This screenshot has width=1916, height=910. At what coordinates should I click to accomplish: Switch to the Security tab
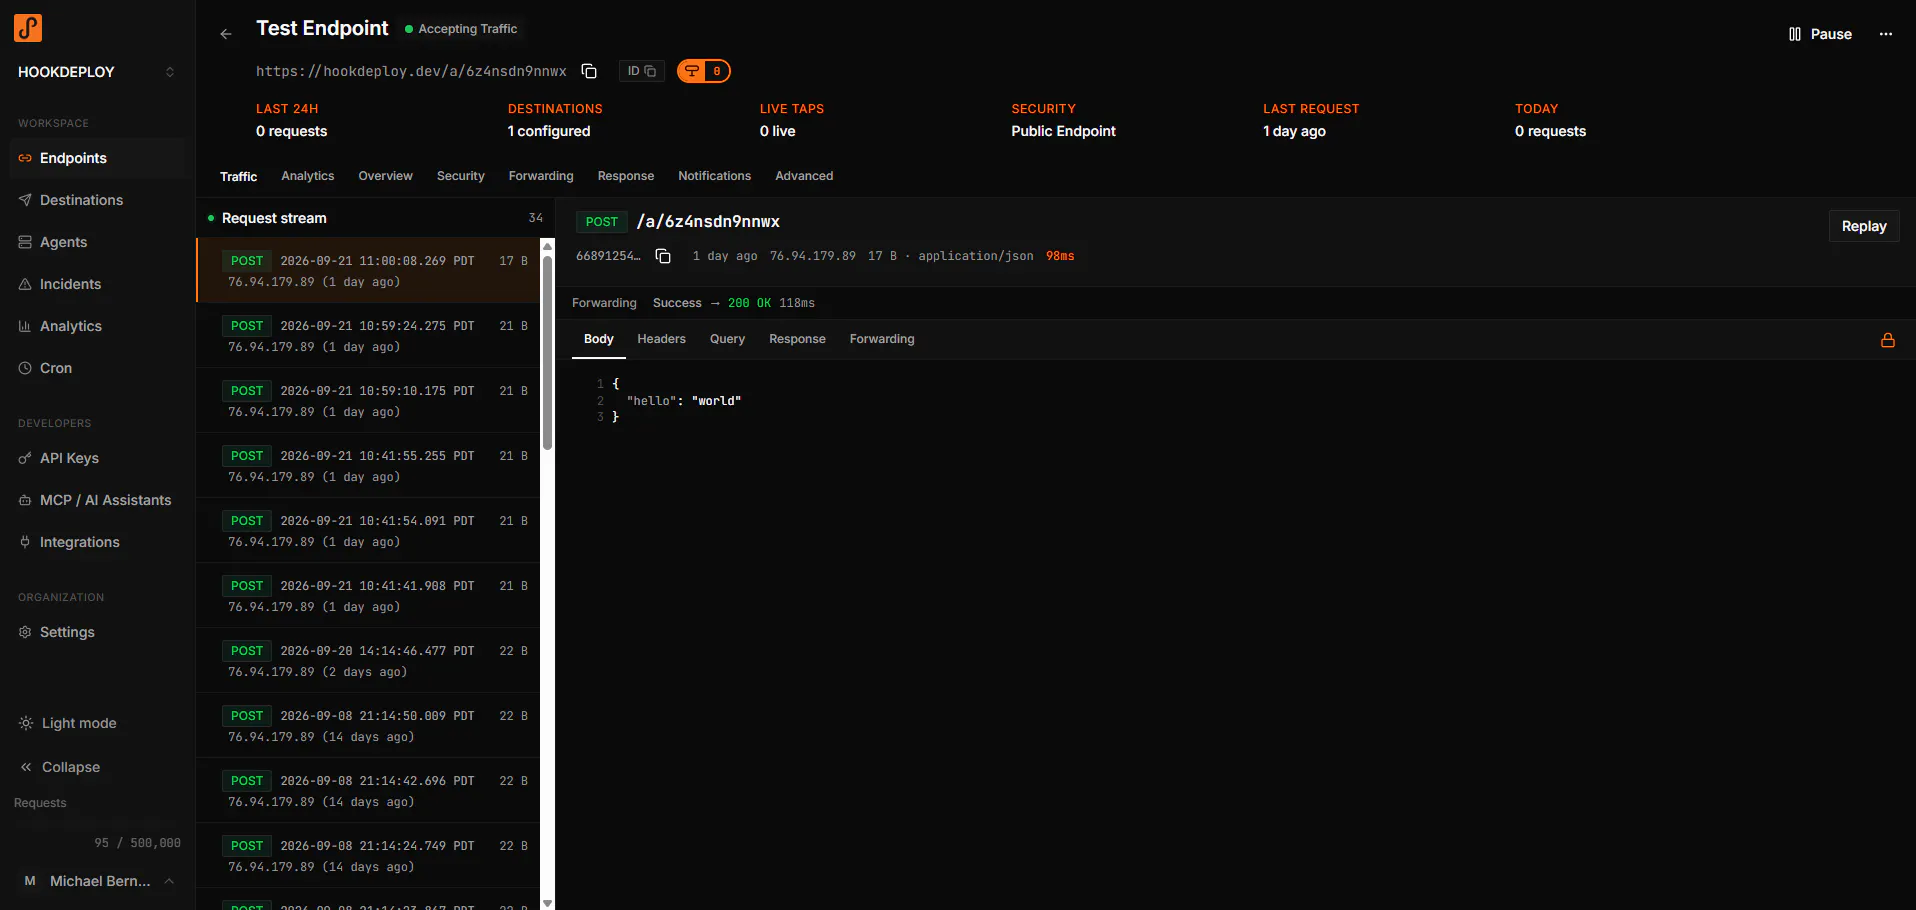click(x=461, y=176)
